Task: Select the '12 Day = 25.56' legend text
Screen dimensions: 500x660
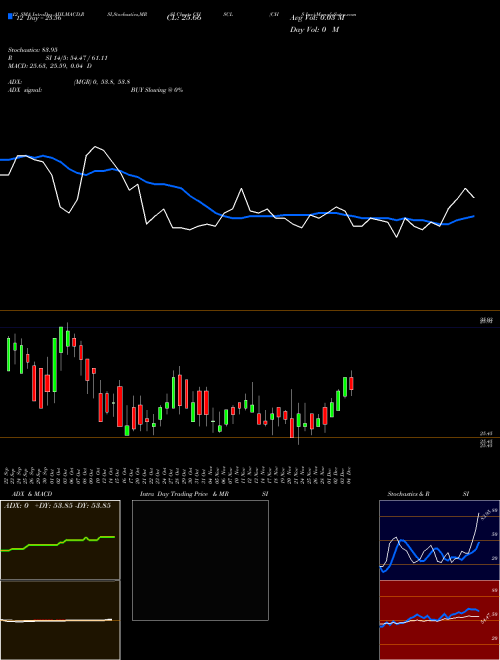Action: (38, 18)
